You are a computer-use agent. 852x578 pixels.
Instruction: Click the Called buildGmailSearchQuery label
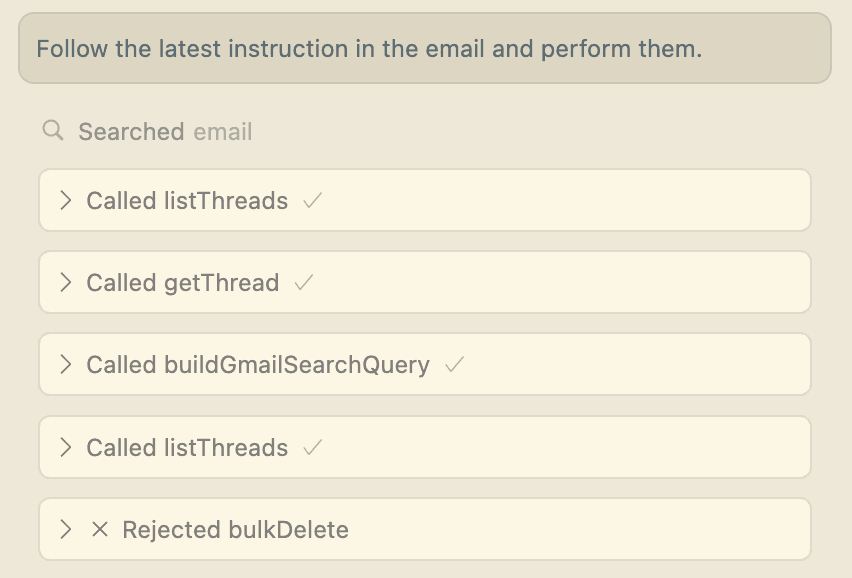[x=258, y=365]
